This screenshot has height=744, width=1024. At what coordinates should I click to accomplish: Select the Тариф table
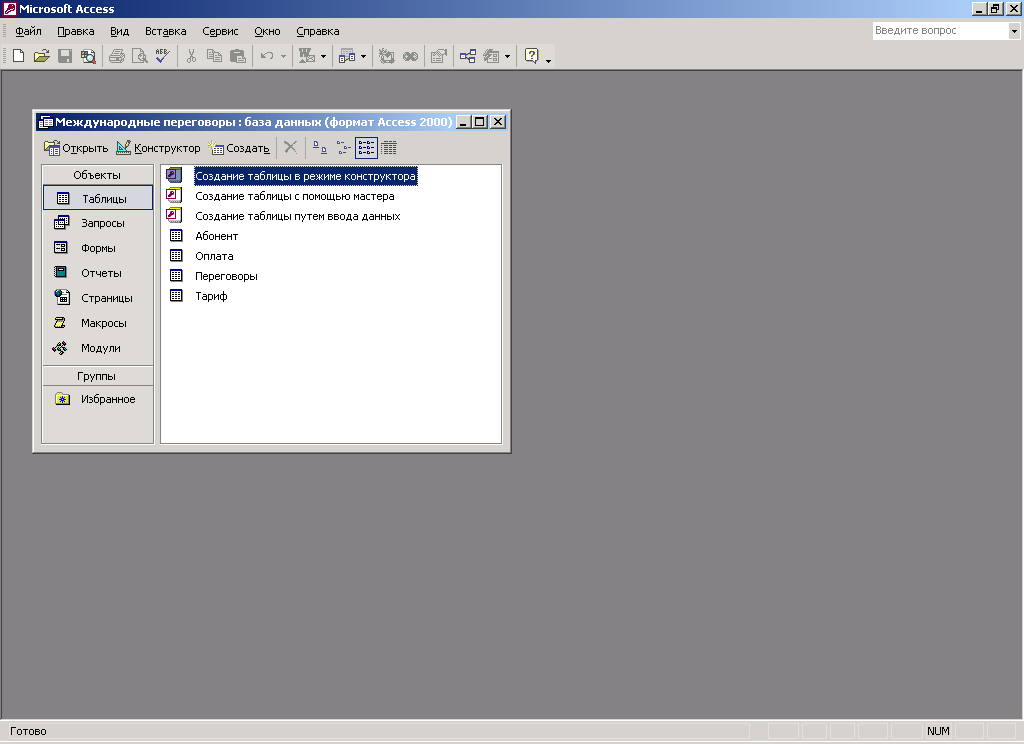(211, 296)
